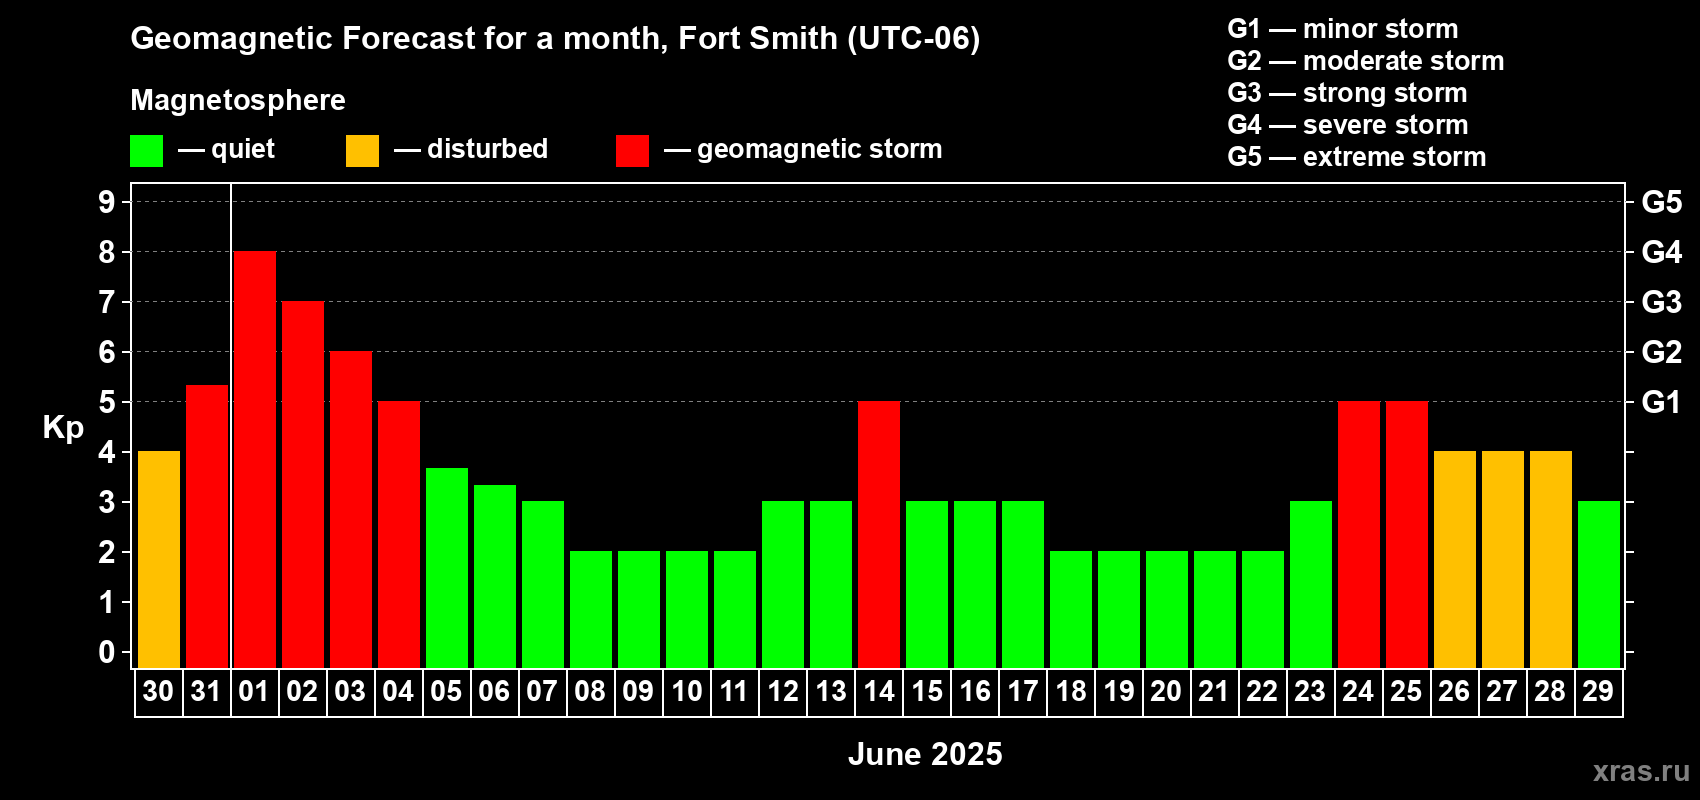Screen dimensions: 1700x800
Task: Click the G1 right axis label
Action: click(x=1661, y=402)
